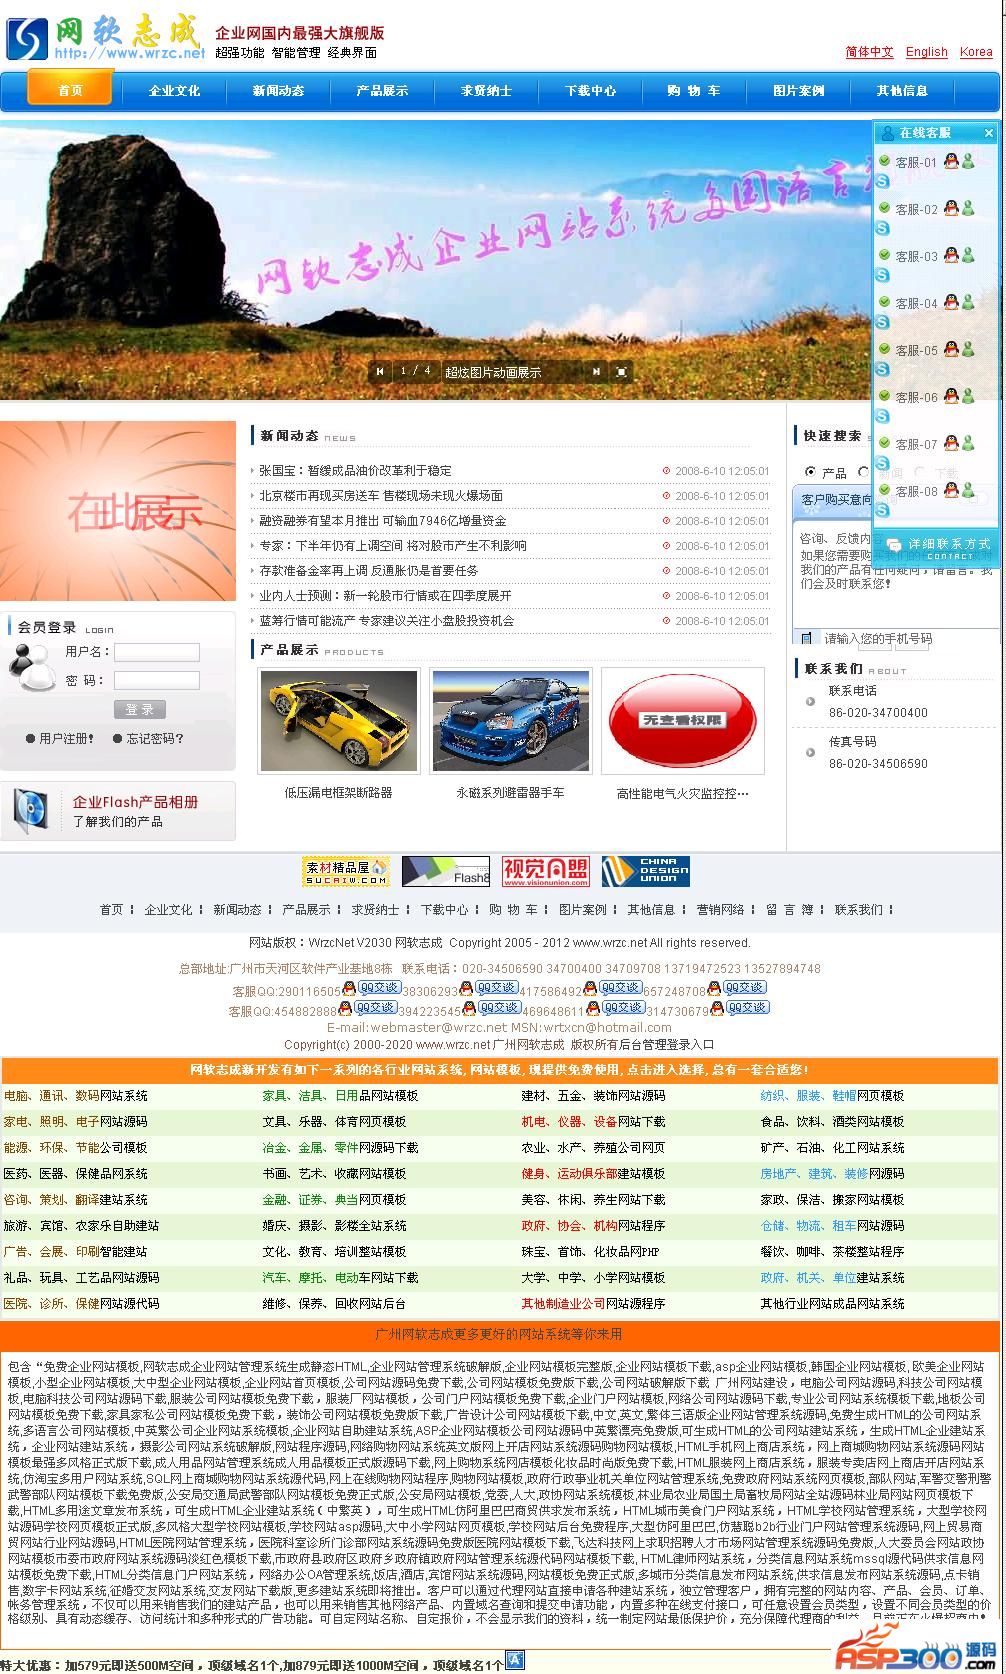The height and width of the screenshot is (1674, 1006).
Task: Click the Skype icon under 客服-08
Action: coord(883,511)
